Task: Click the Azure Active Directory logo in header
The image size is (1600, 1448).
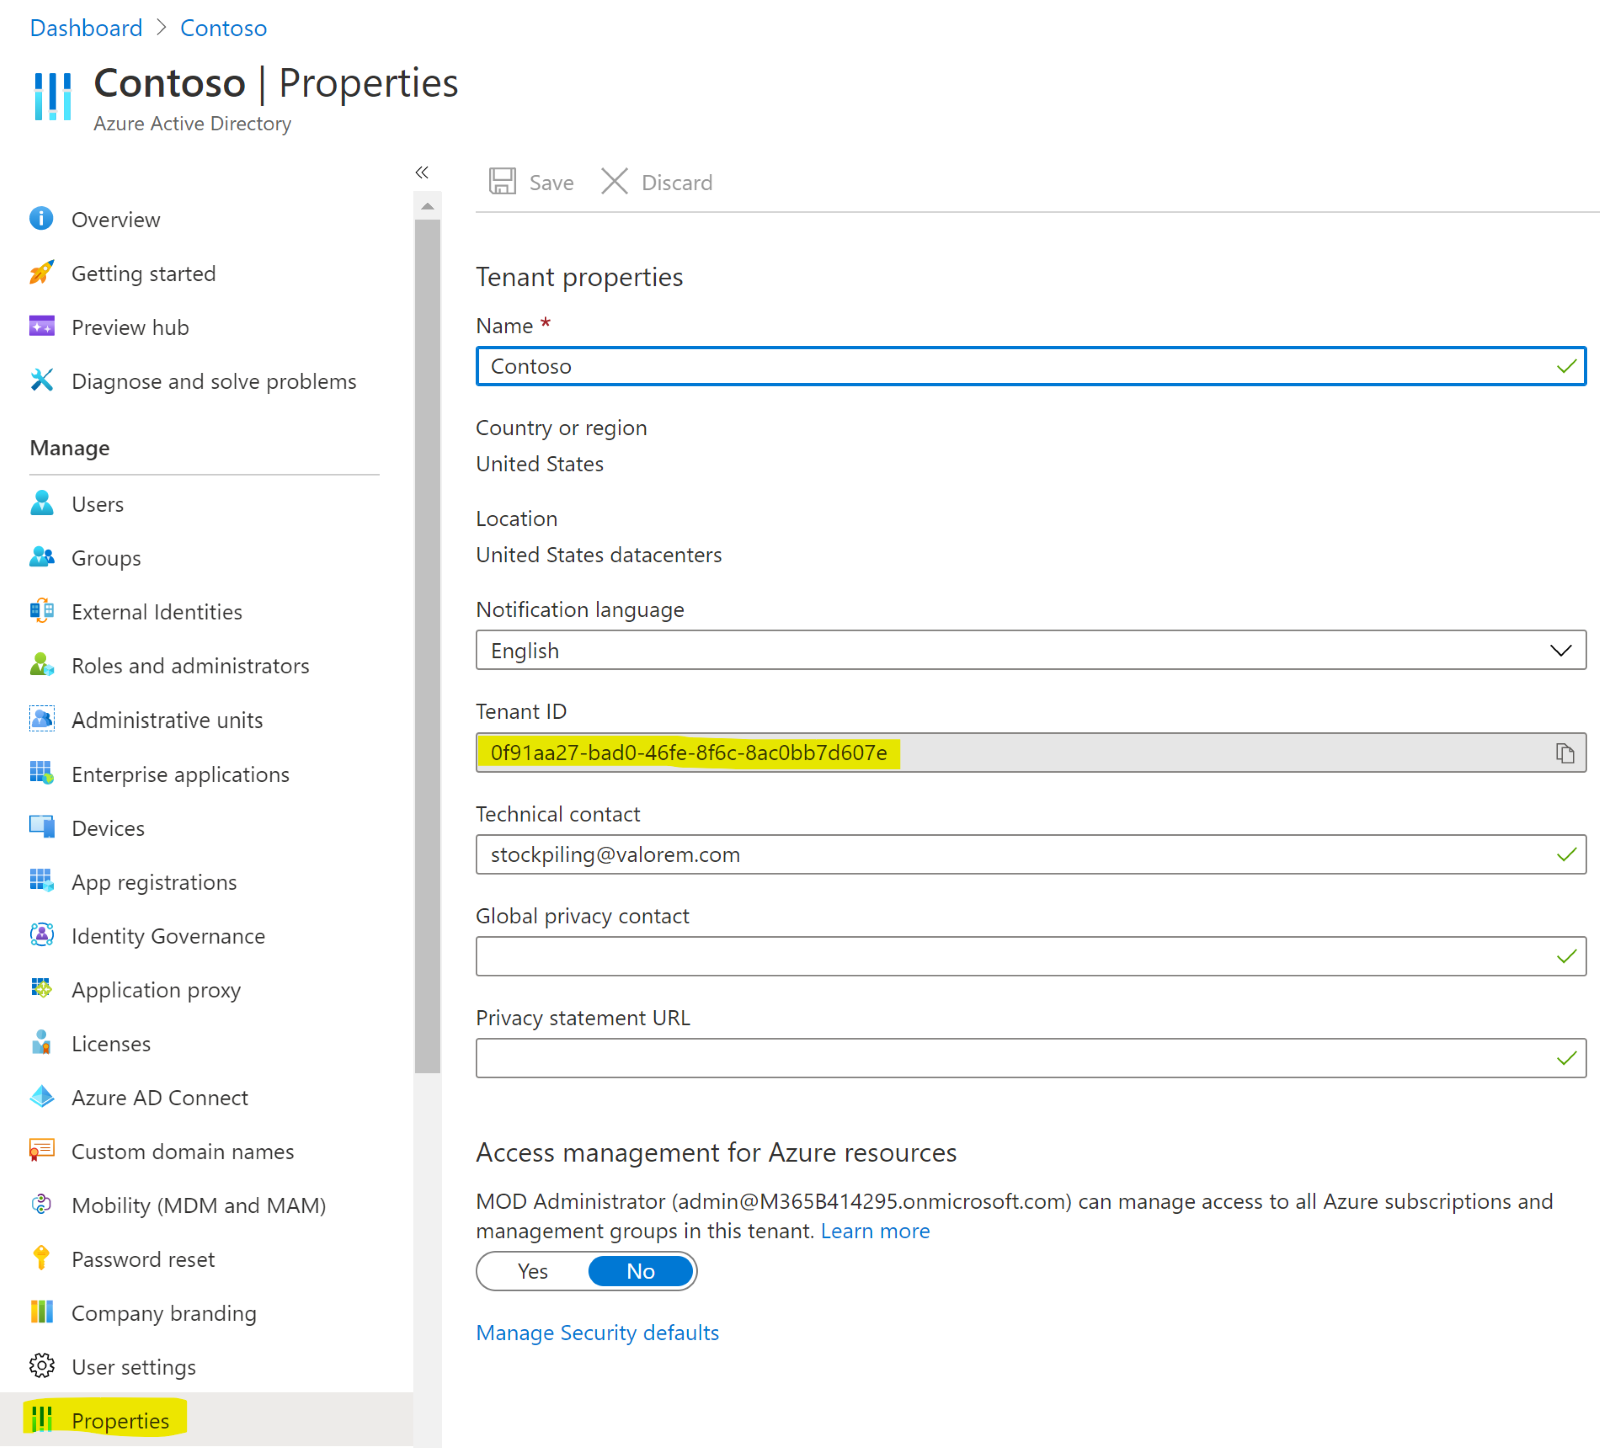Action: click(x=53, y=96)
